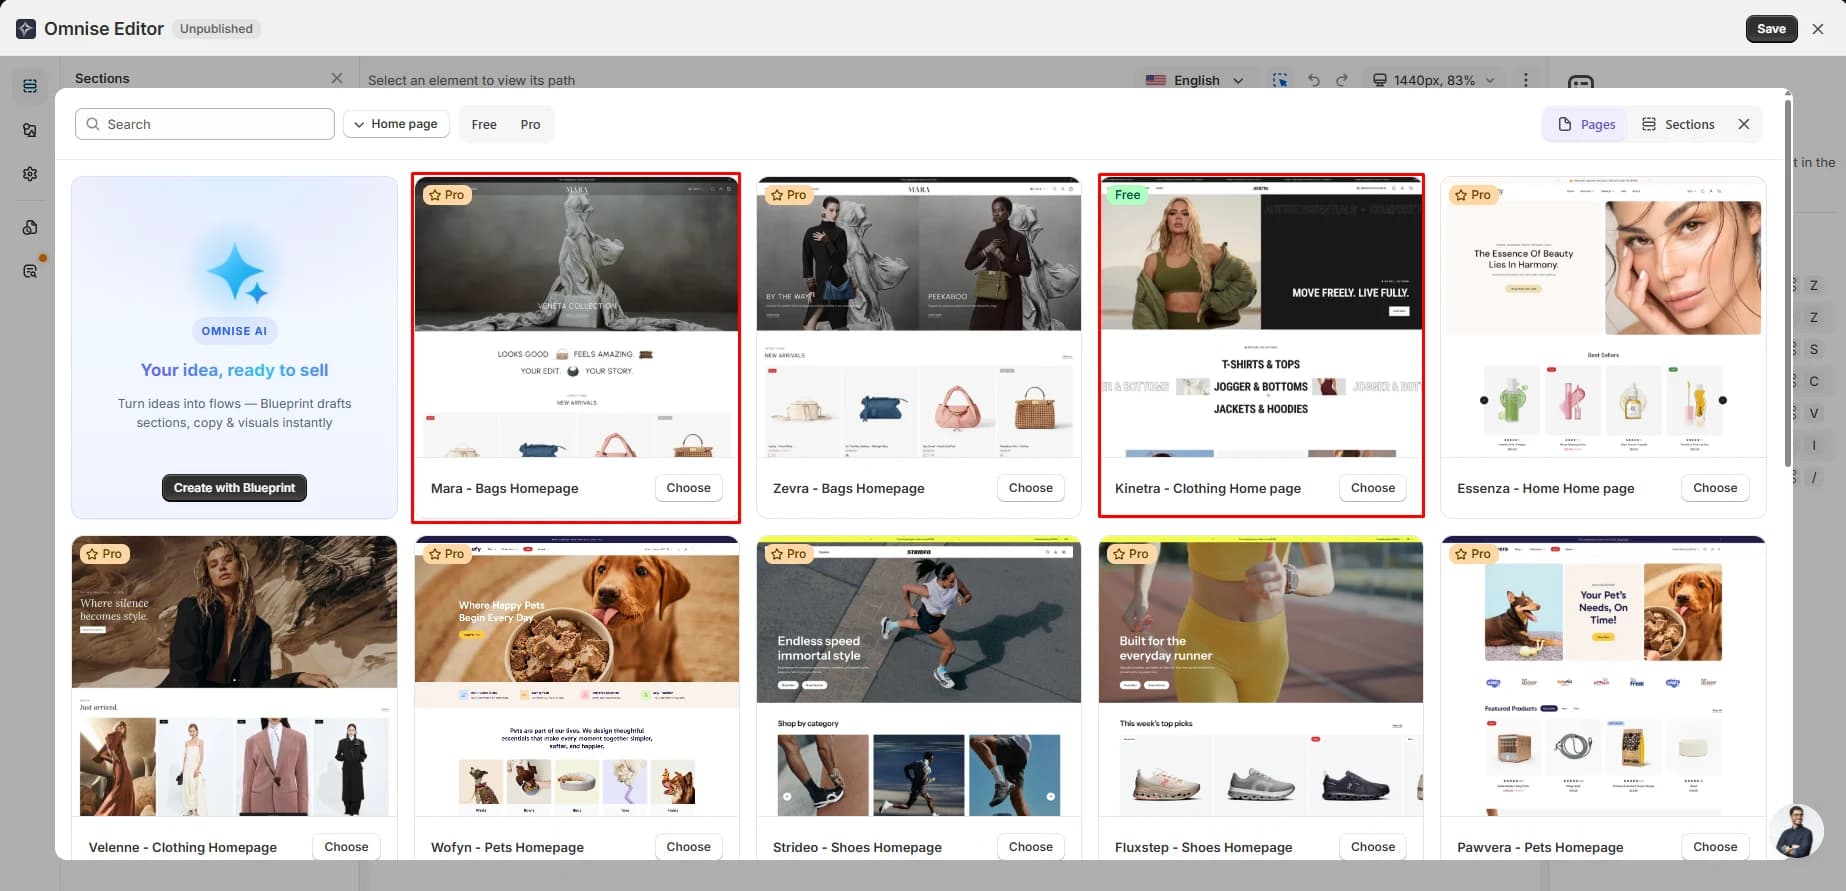Viewport: 1846px width, 891px height.
Task: Open the Home page filter dropdown
Action: click(396, 124)
